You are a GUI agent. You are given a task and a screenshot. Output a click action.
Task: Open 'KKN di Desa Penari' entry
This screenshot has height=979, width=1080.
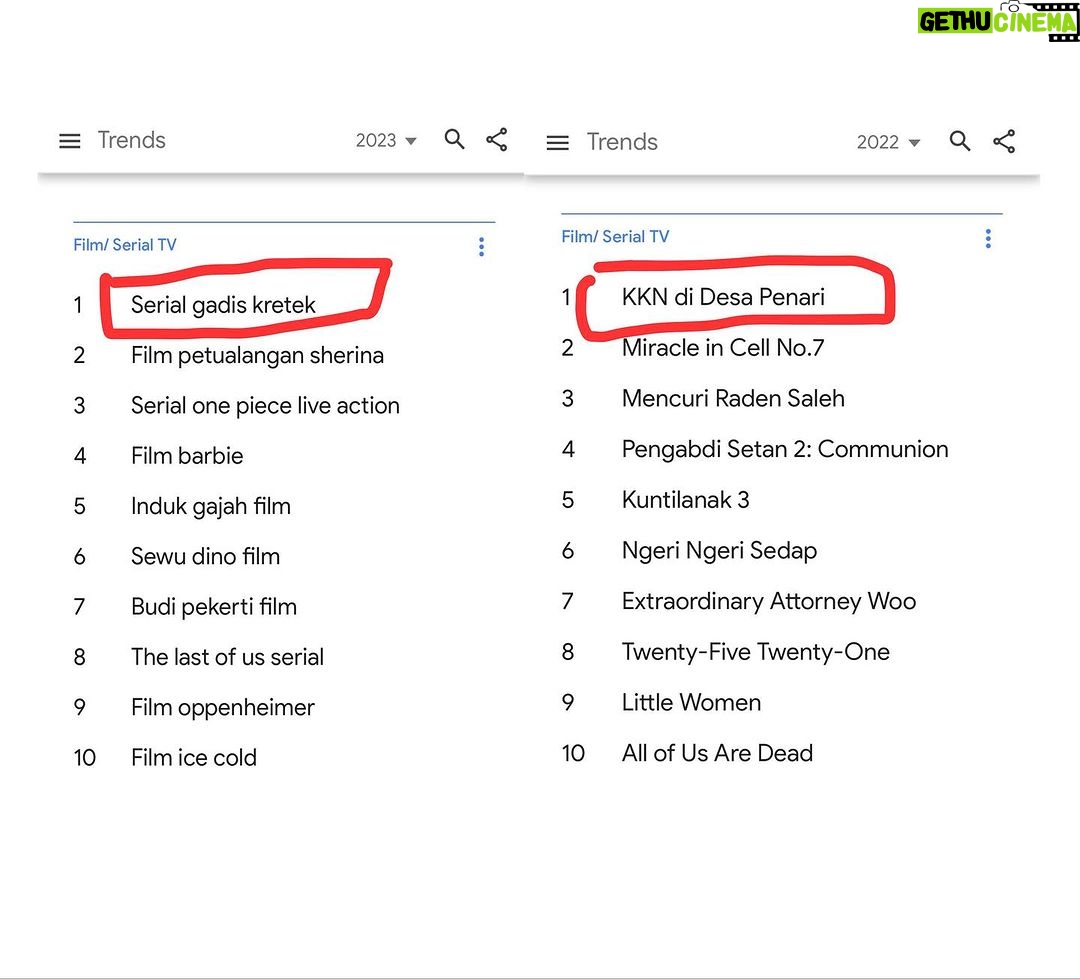pyautogui.click(x=723, y=296)
